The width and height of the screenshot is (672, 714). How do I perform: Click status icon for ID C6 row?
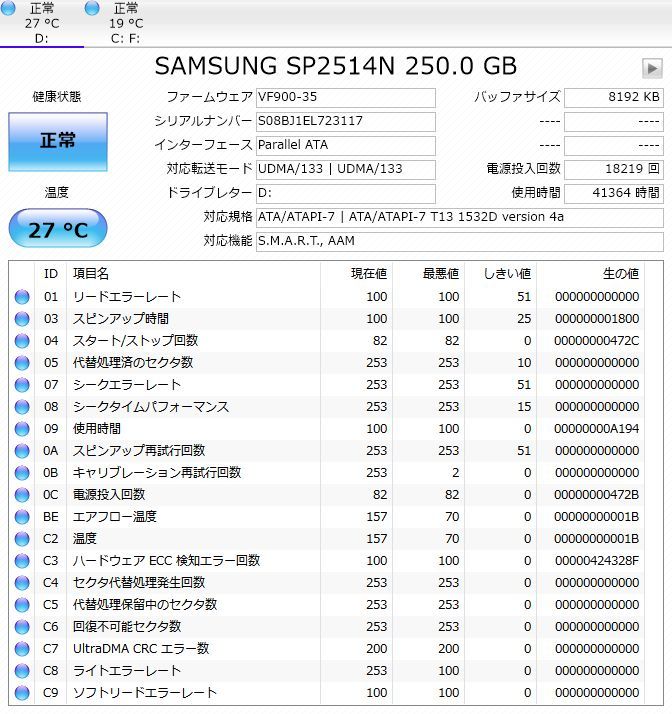pyautogui.click(x=22, y=627)
